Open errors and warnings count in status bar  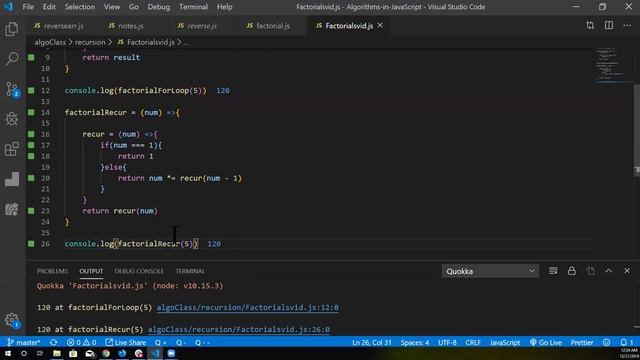coord(82,342)
